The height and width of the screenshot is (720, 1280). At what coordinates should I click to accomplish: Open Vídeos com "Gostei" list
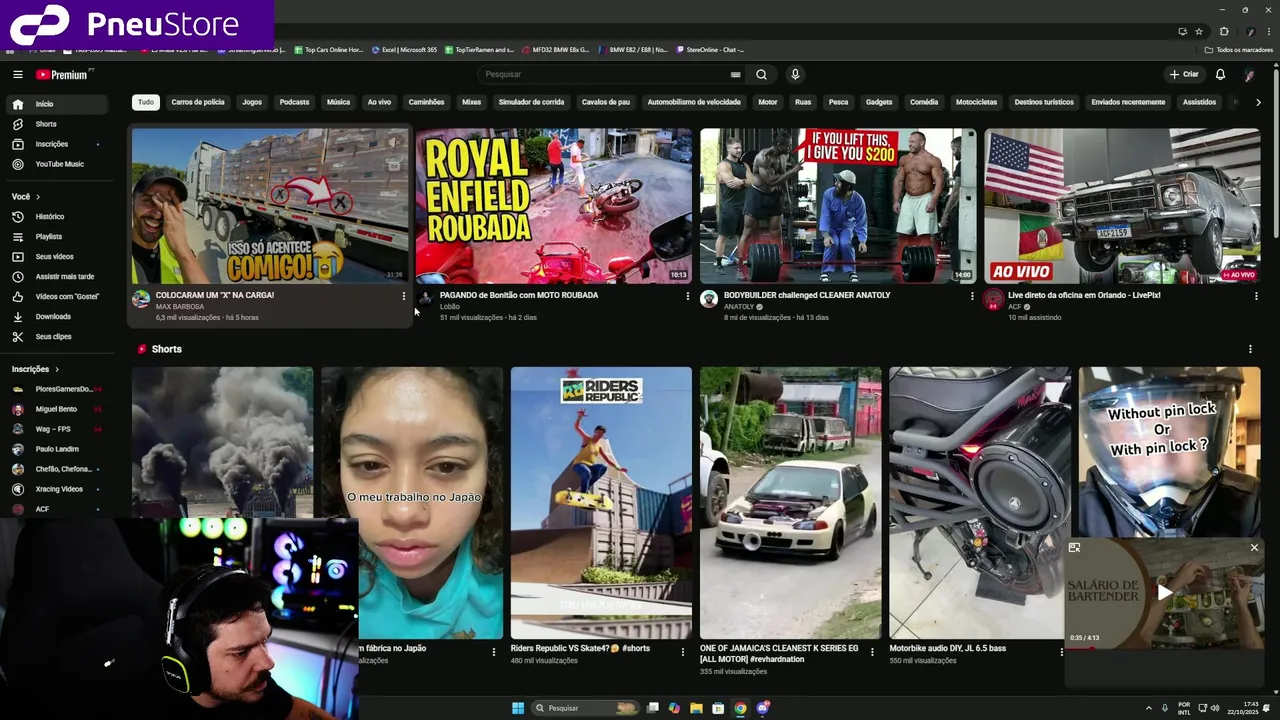tap(58, 296)
